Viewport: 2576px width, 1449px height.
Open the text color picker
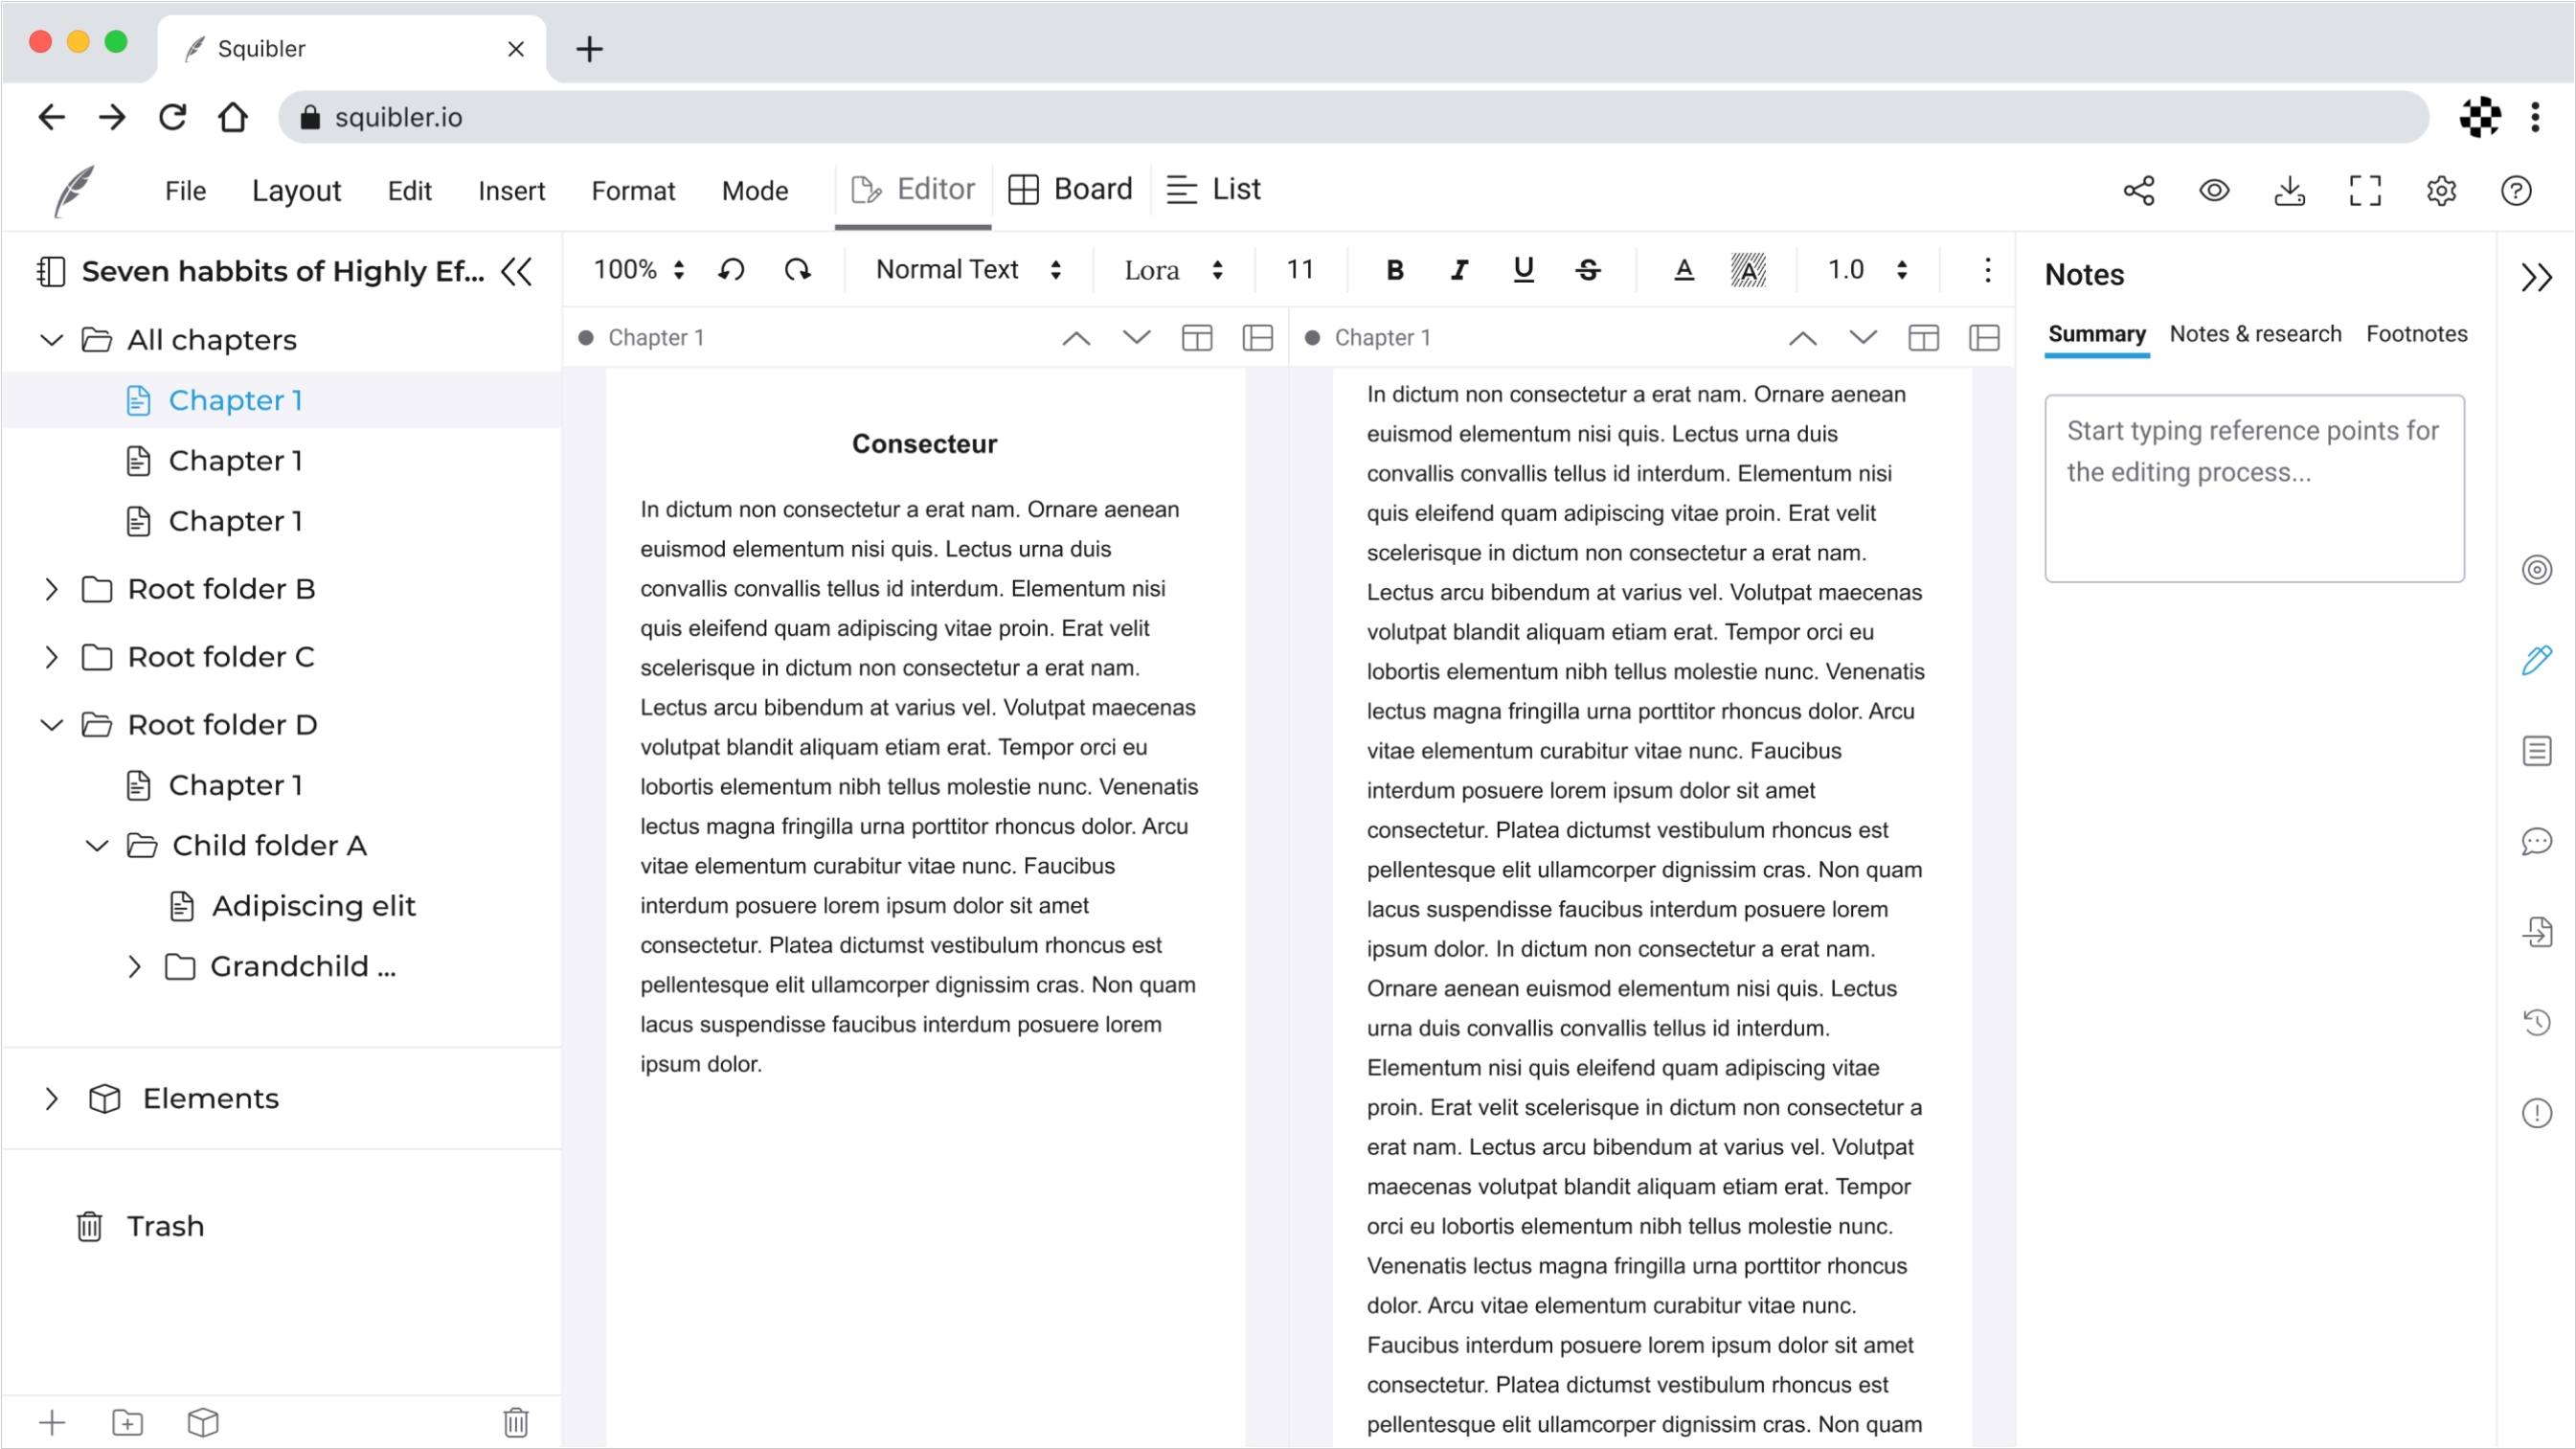coord(1684,269)
